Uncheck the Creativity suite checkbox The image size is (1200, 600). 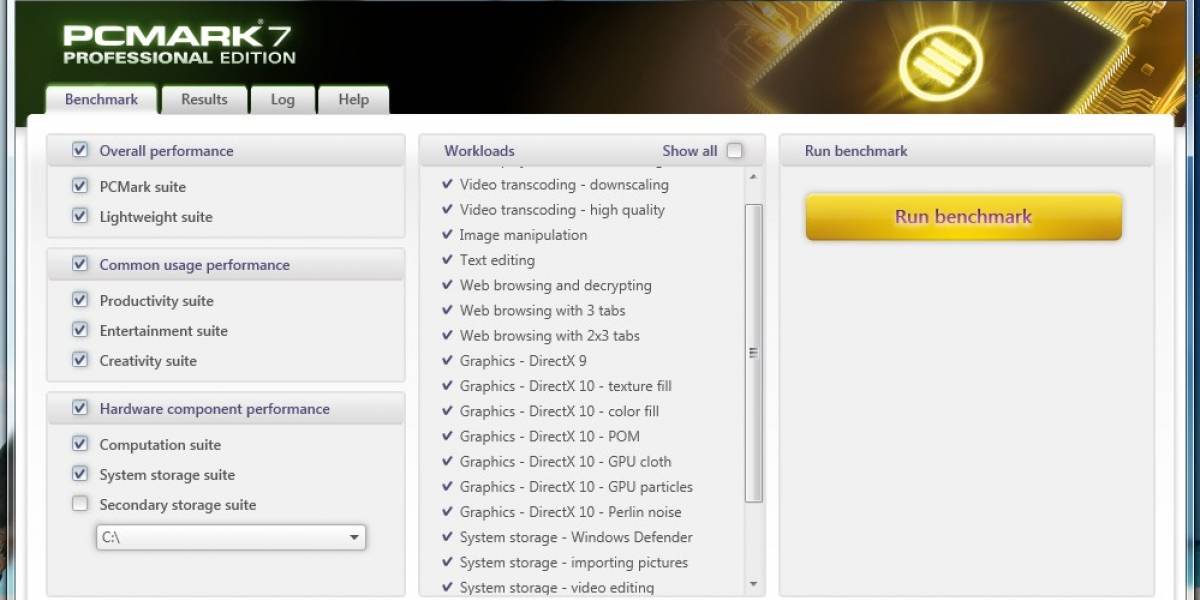tap(80, 361)
